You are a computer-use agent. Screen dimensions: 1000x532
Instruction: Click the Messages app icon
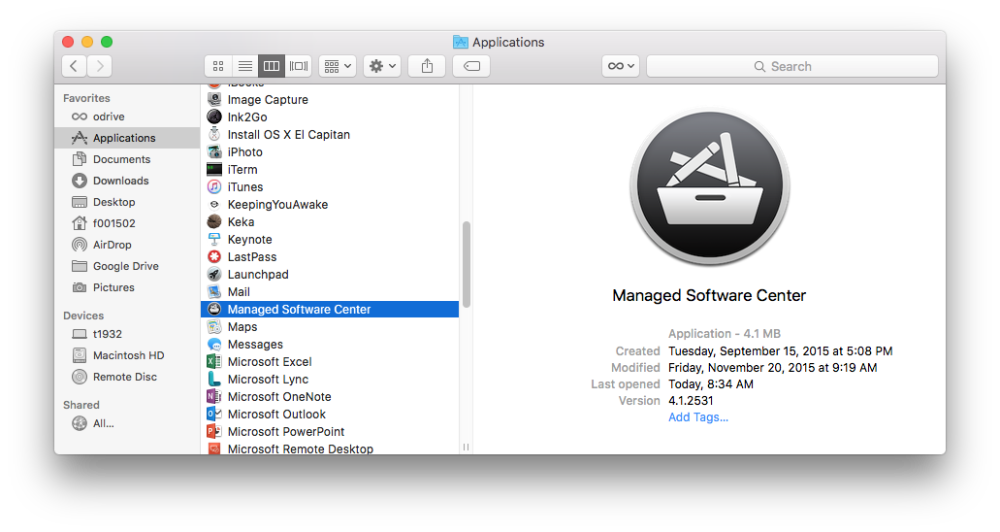[x=214, y=344]
